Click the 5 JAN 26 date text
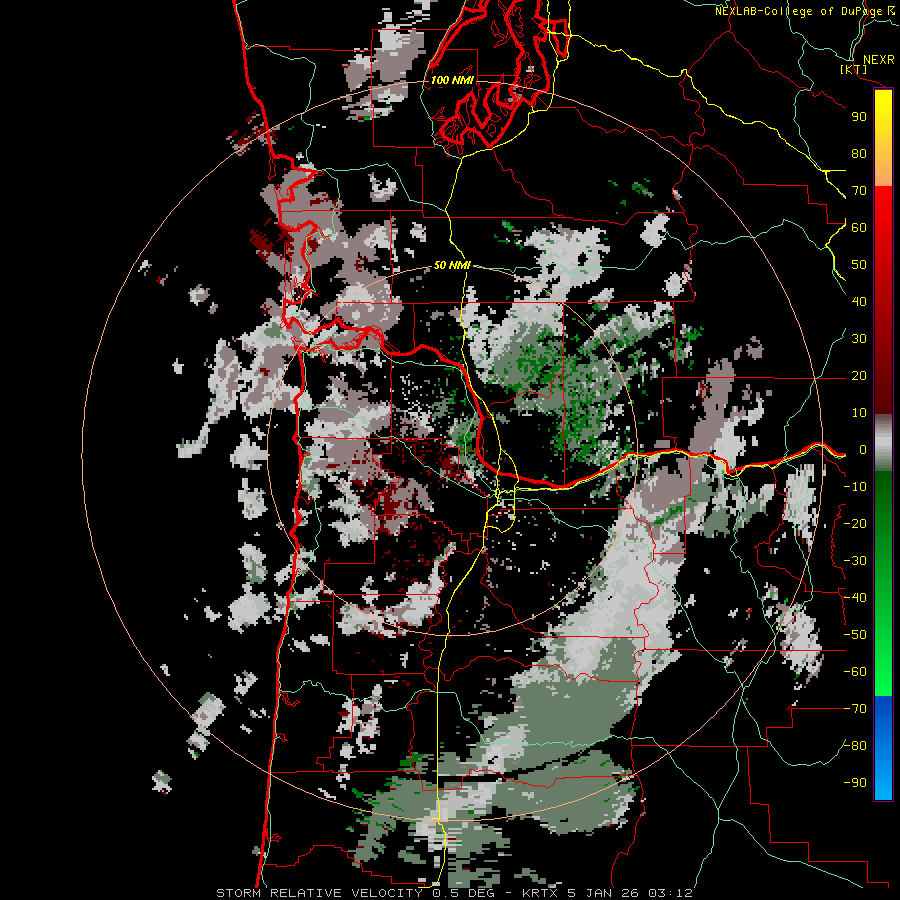The height and width of the screenshot is (900, 900). tap(603, 893)
